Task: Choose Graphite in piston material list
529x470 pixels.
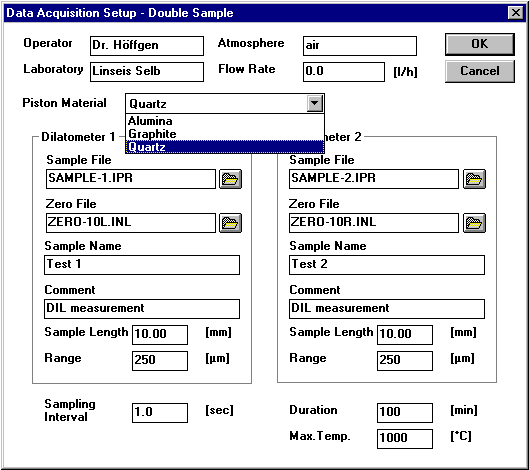Action: 225,134
